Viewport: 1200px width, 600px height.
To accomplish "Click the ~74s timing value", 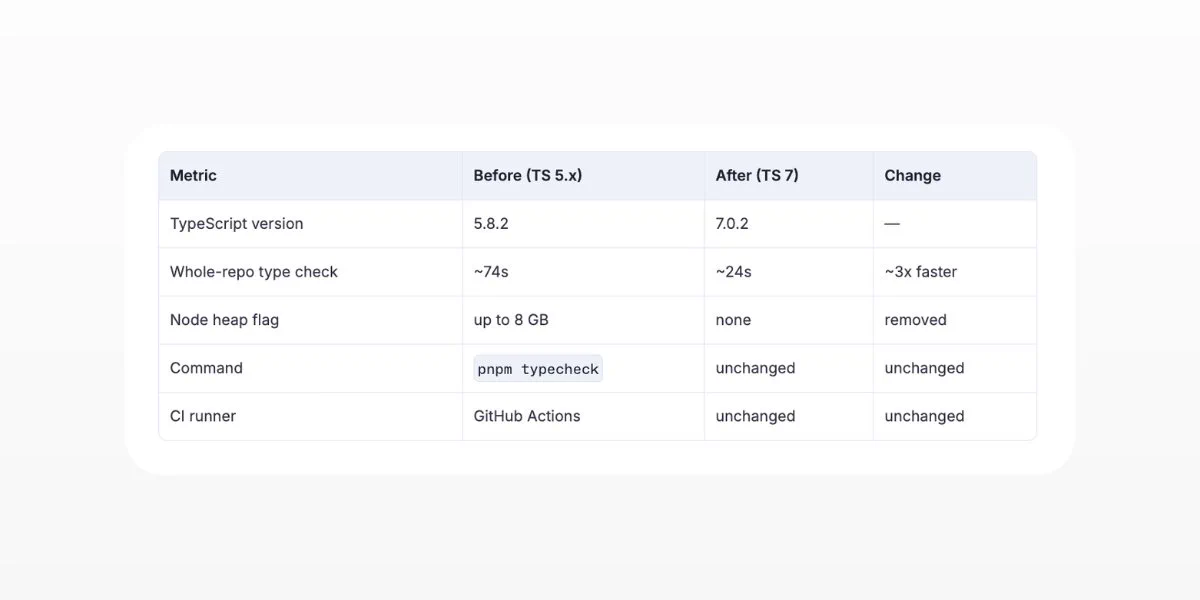I will tap(491, 272).
